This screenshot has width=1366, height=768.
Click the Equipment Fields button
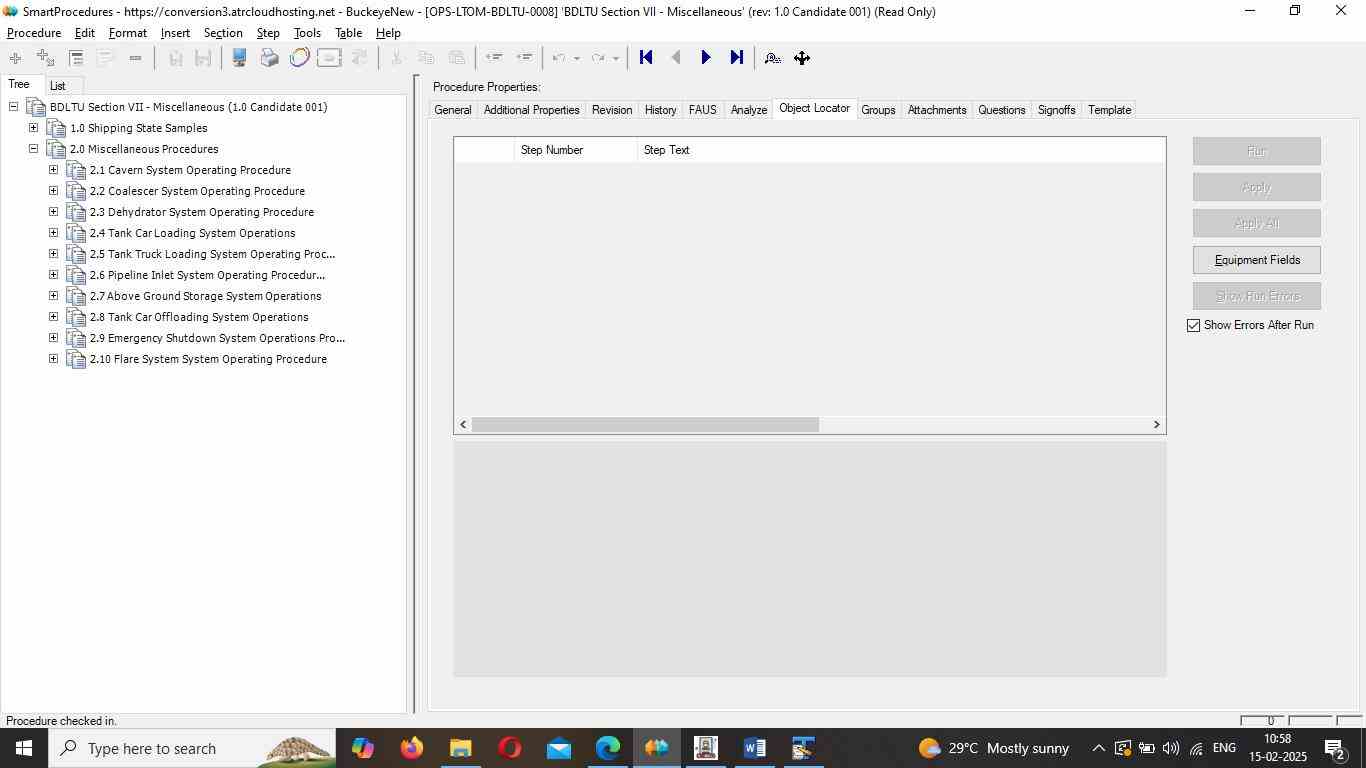click(x=1257, y=260)
